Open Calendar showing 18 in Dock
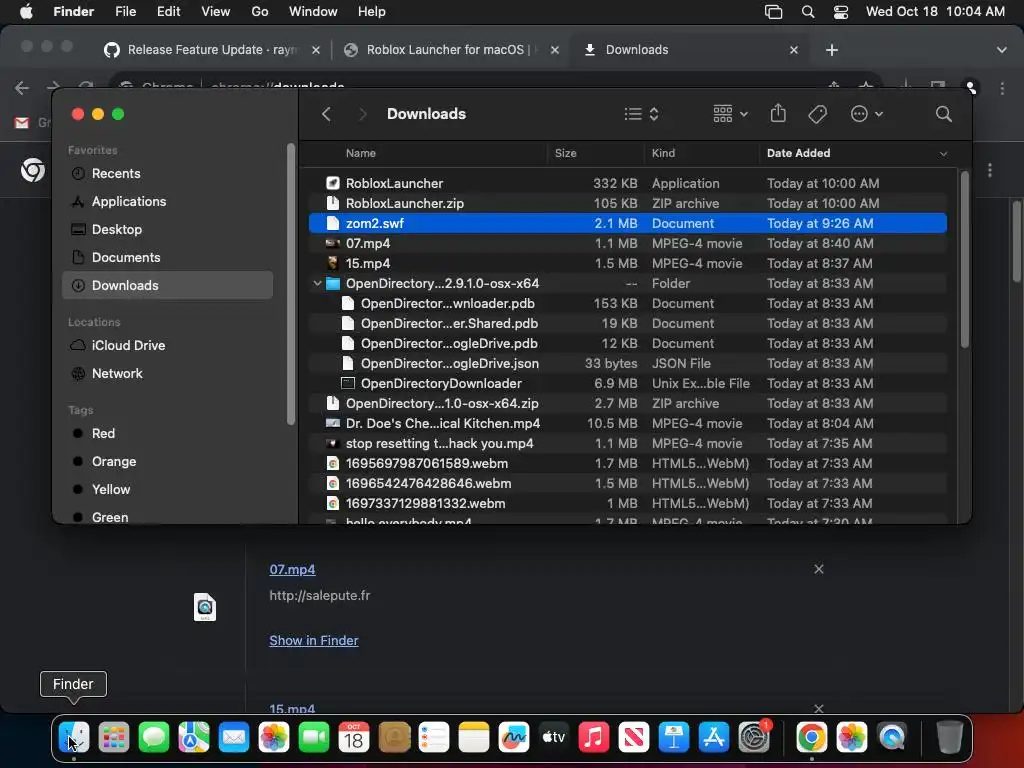Image resolution: width=1024 pixels, height=768 pixels. pyautogui.click(x=354, y=737)
